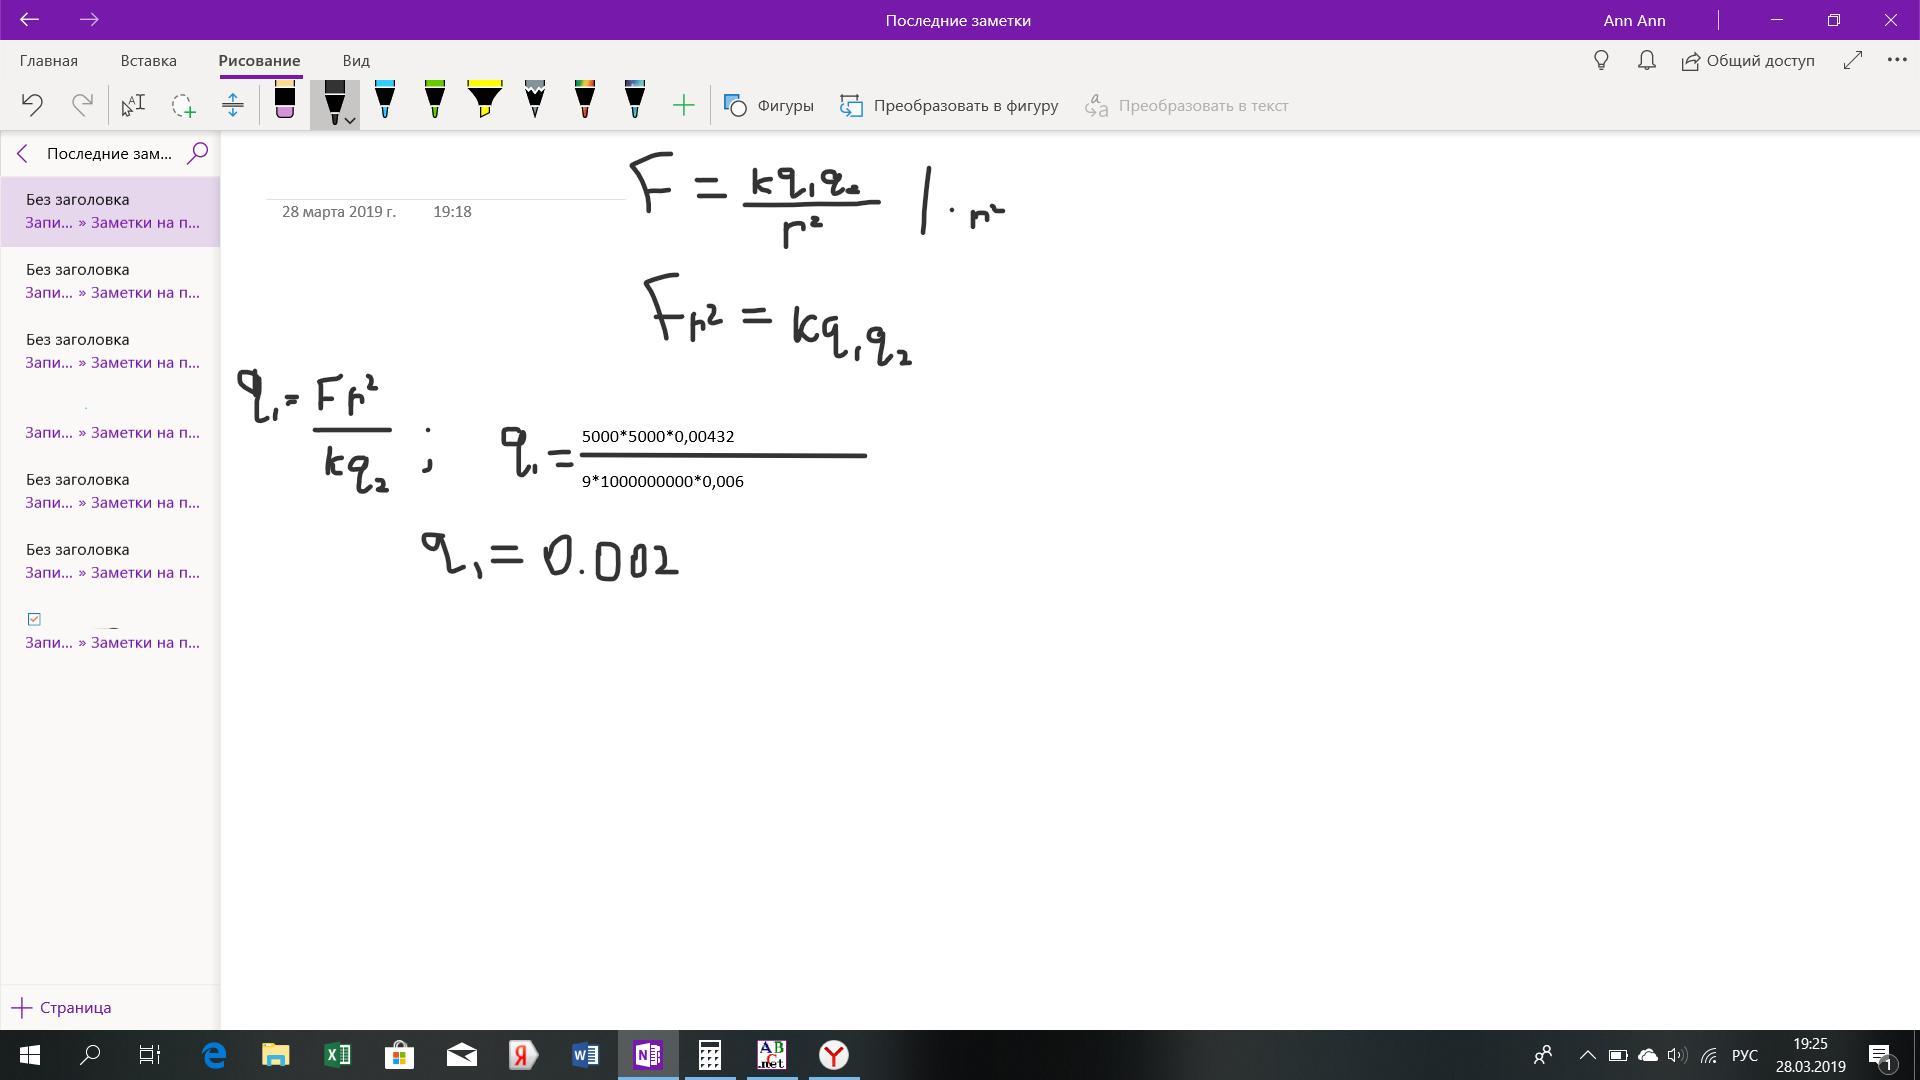1920x1080 pixels.
Task: Switch to the Вид tab
Action: (x=355, y=60)
